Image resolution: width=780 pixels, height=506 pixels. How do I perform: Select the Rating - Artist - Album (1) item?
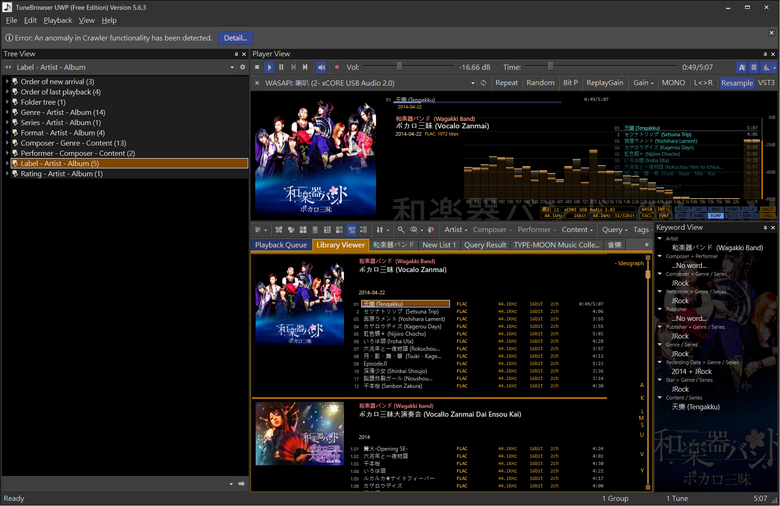coord(61,174)
